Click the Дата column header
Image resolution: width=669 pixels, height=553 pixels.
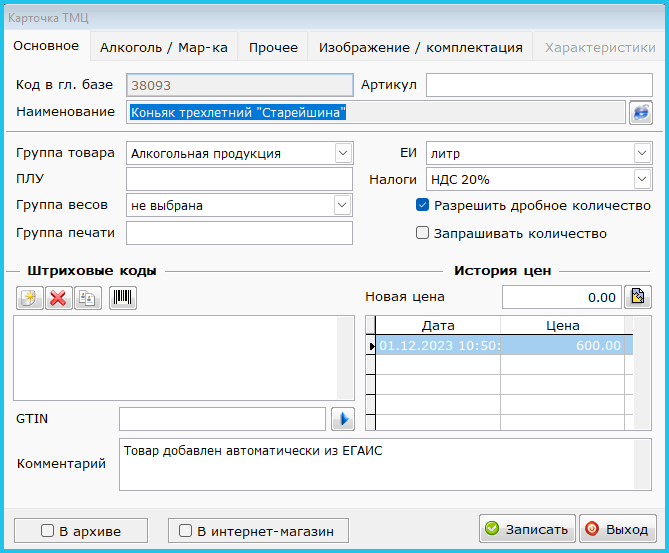point(438,326)
